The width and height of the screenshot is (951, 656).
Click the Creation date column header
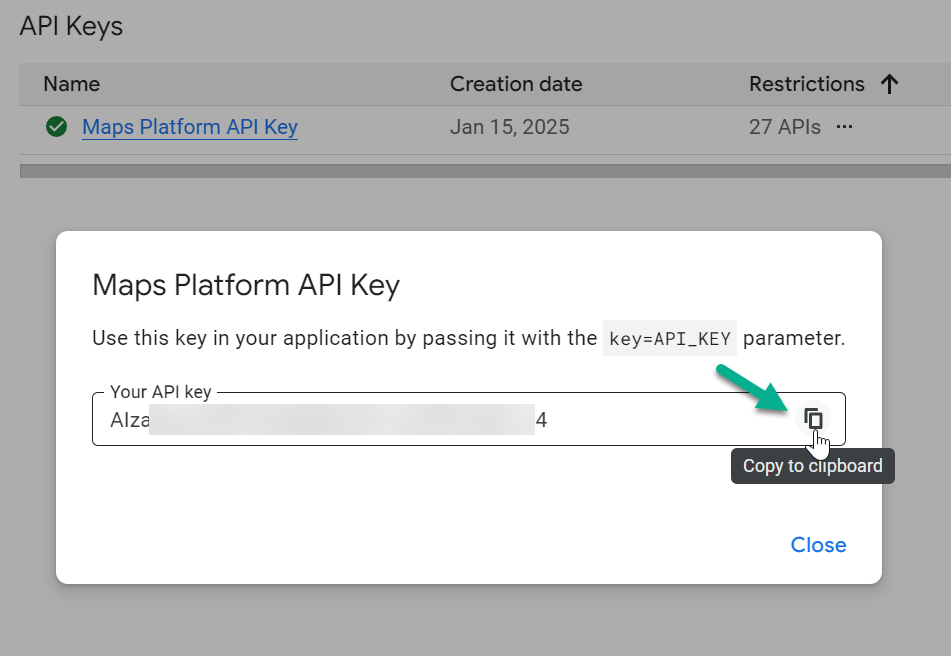tap(516, 84)
